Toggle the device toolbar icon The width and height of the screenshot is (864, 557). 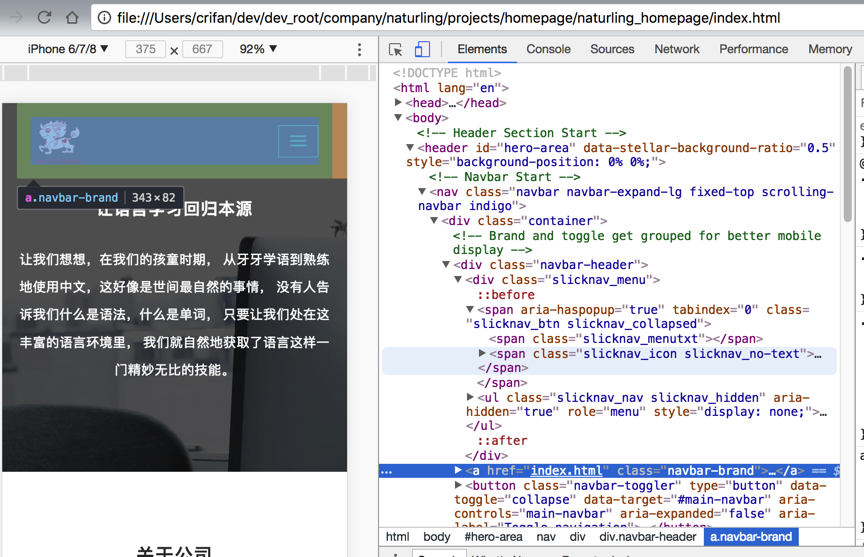click(423, 49)
